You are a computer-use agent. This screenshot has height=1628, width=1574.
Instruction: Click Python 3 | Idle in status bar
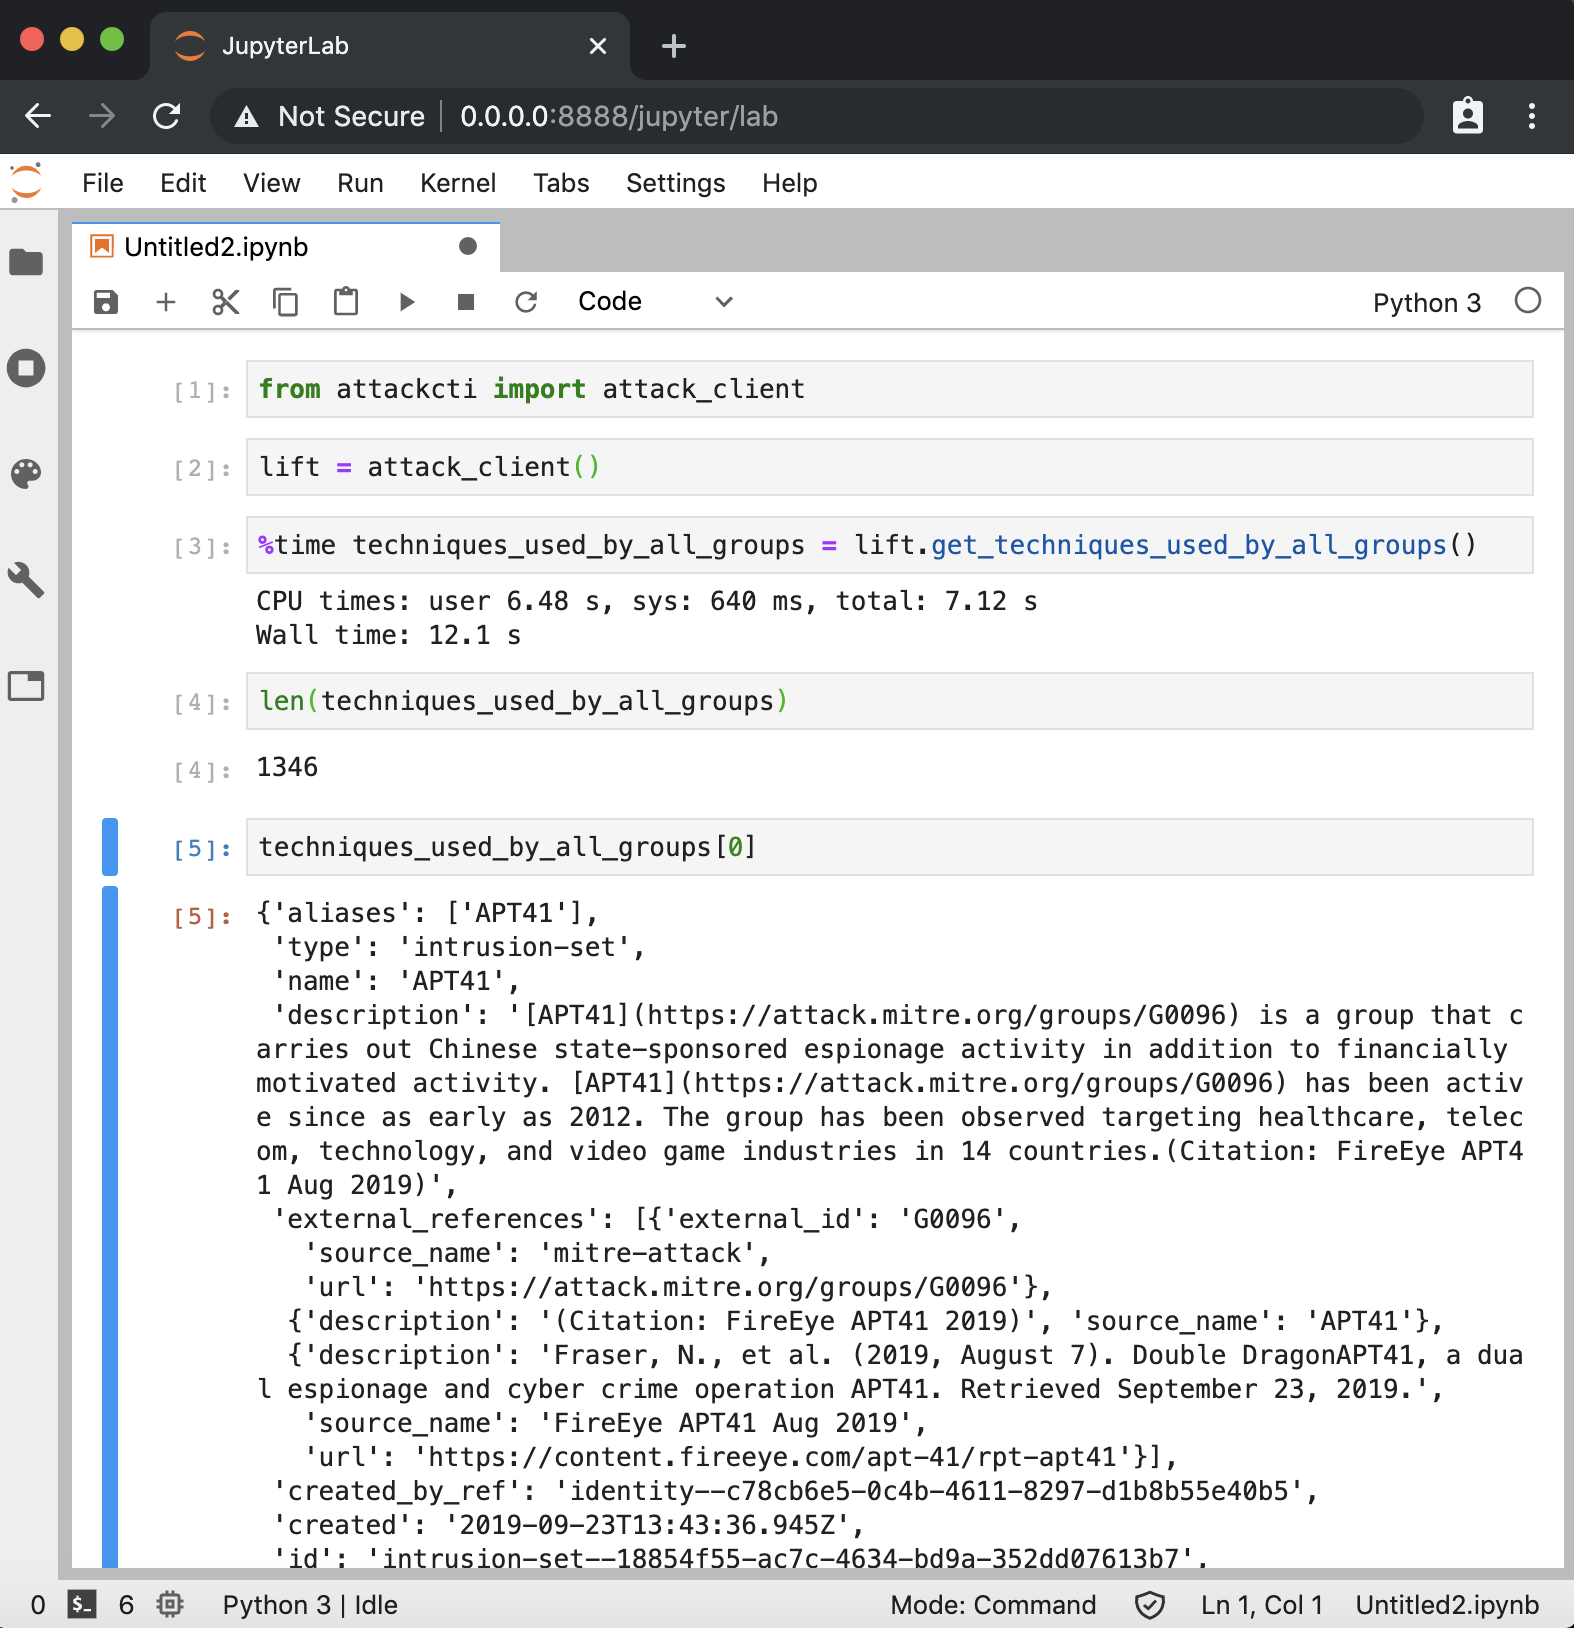(310, 1605)
